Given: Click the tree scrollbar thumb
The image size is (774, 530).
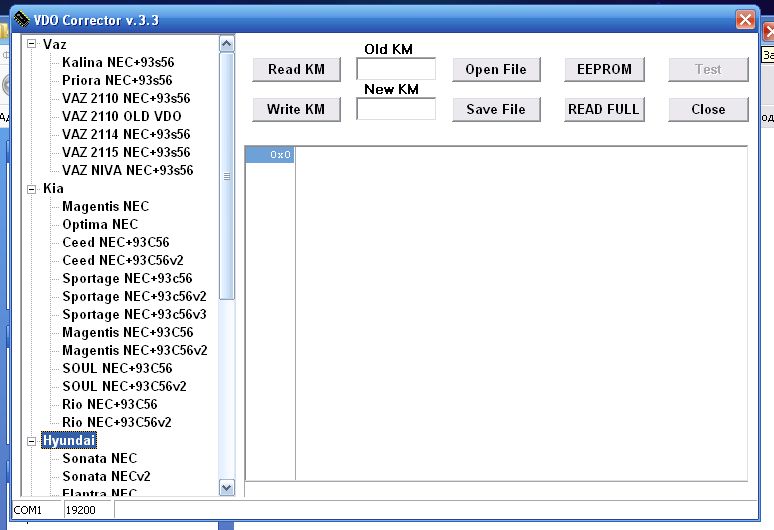Looking at the screenshot, I should 227,176.
